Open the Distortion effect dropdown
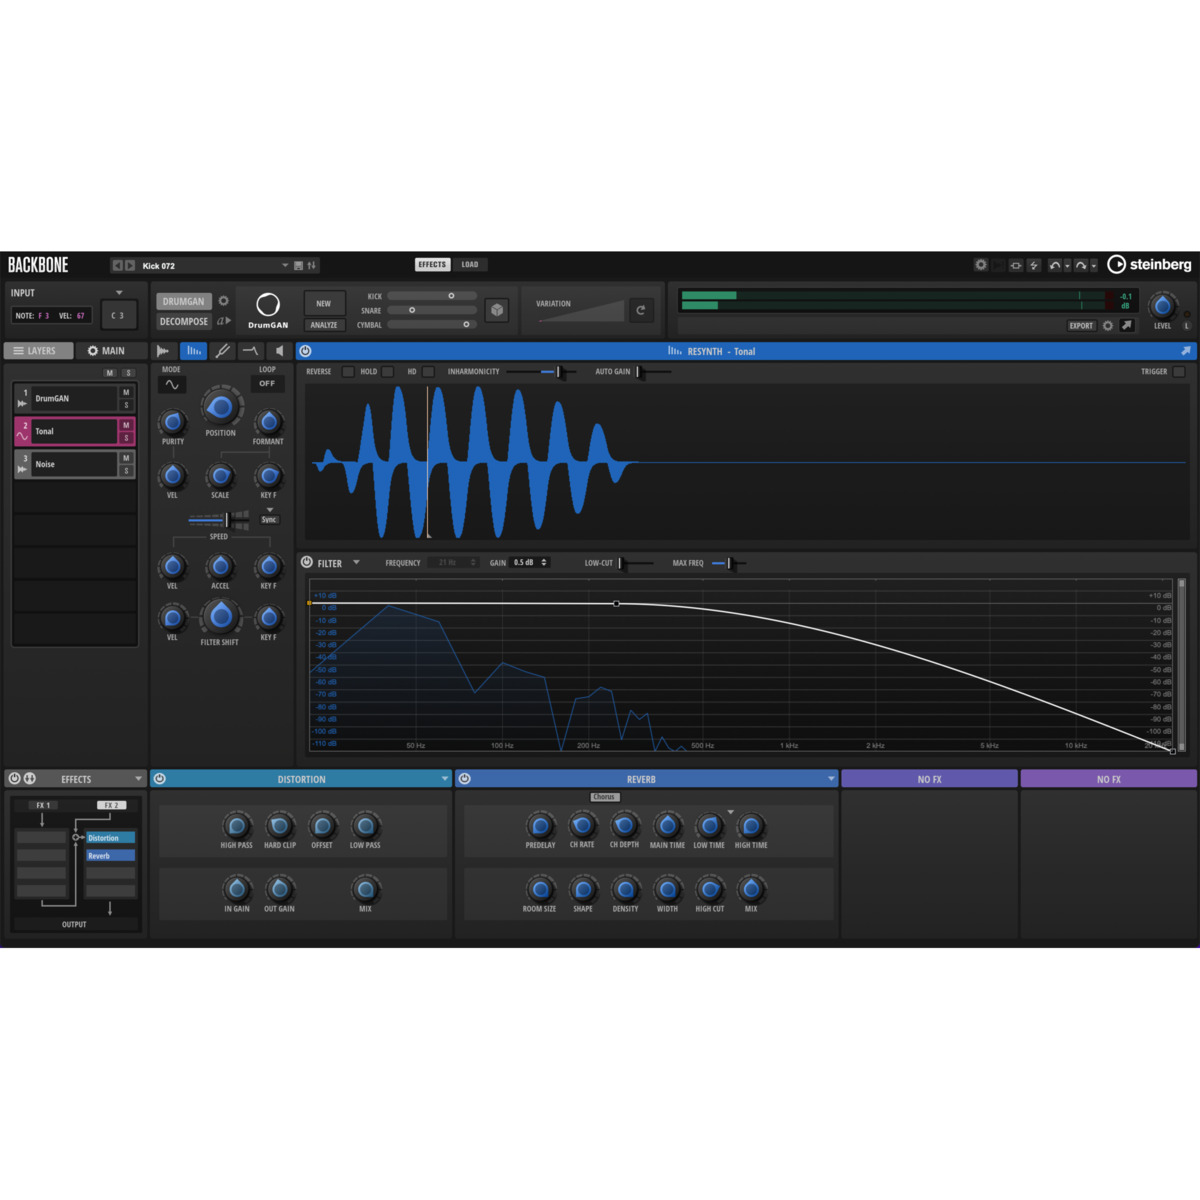The height and width of the screenshot is (1200, 1200). click(445, 779)
